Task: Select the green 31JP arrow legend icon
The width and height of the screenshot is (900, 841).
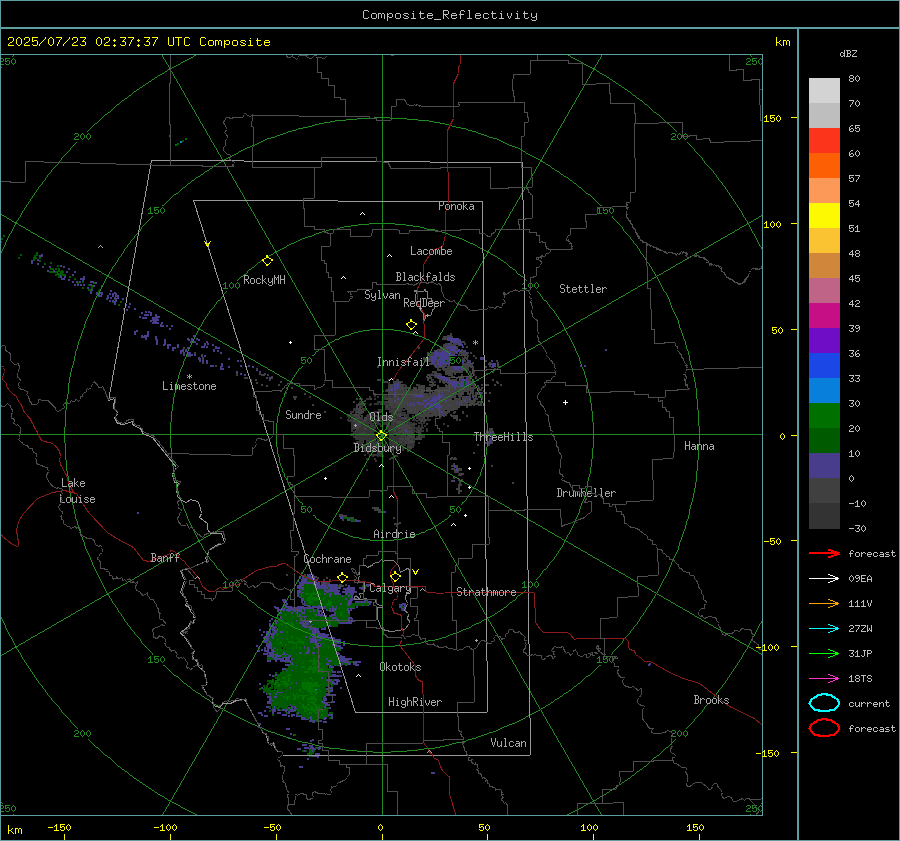Action: [x=824, y=653]
